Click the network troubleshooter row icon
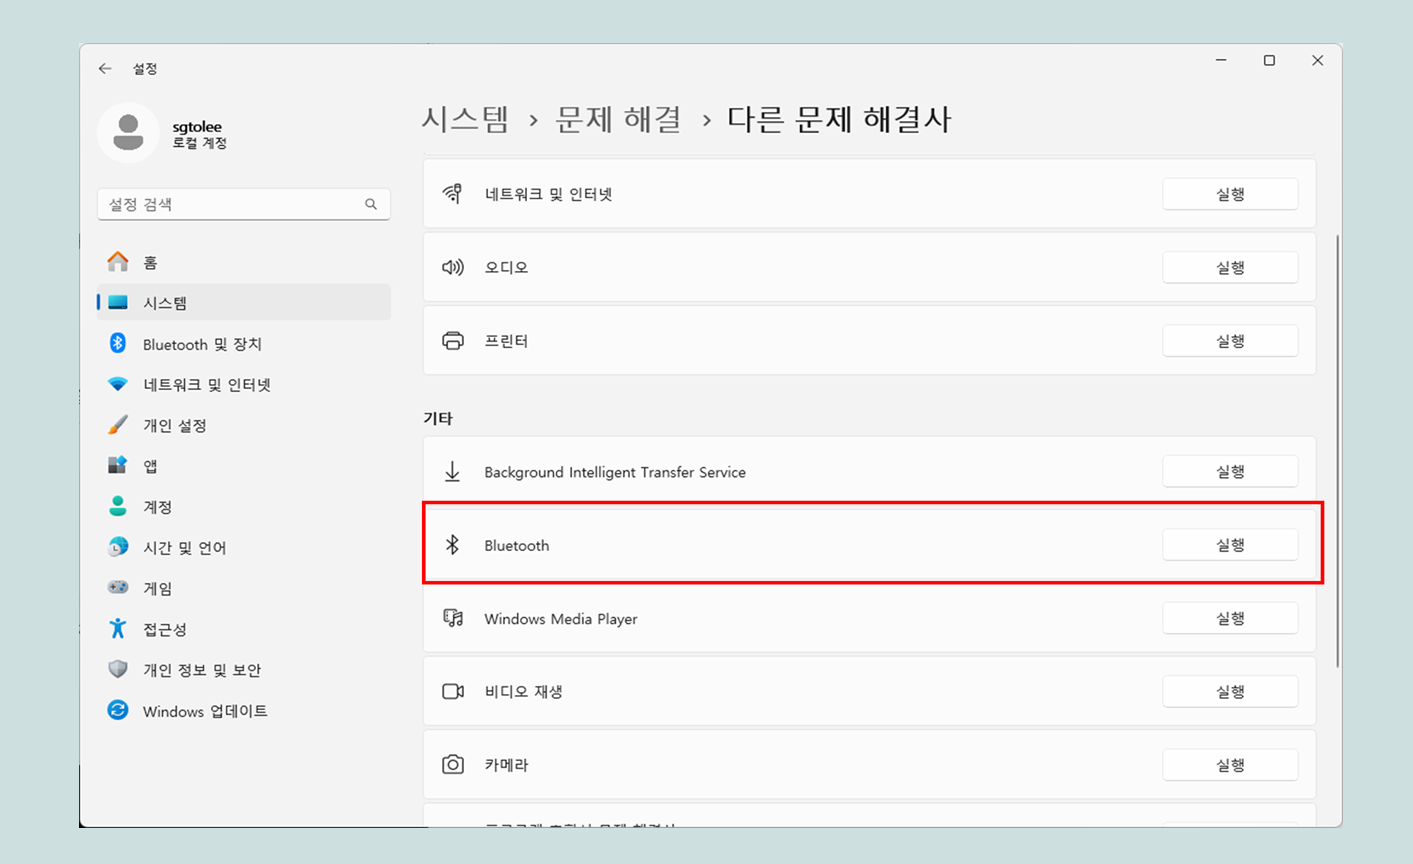The image size is (1413, 864). click(x=453, y=194)
